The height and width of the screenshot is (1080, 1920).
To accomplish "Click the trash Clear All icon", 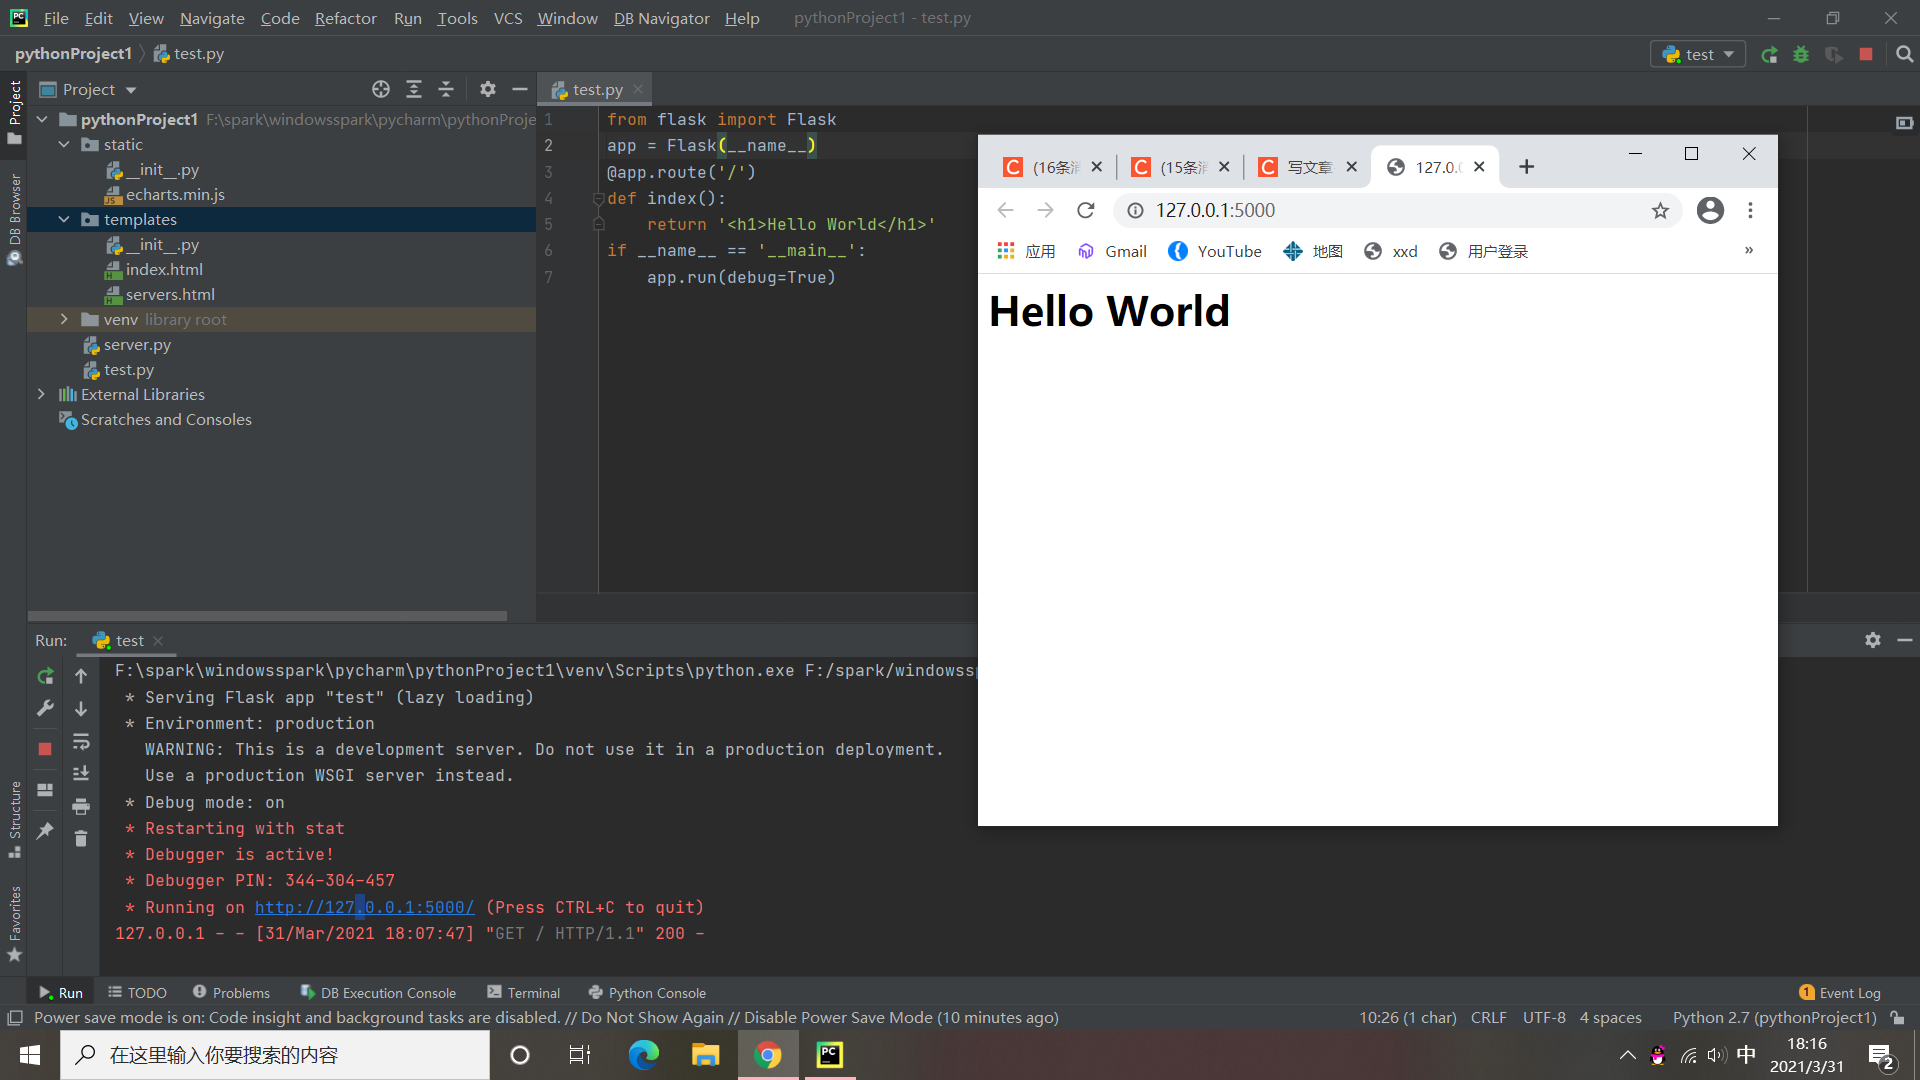I will click(x=81, y=839).
